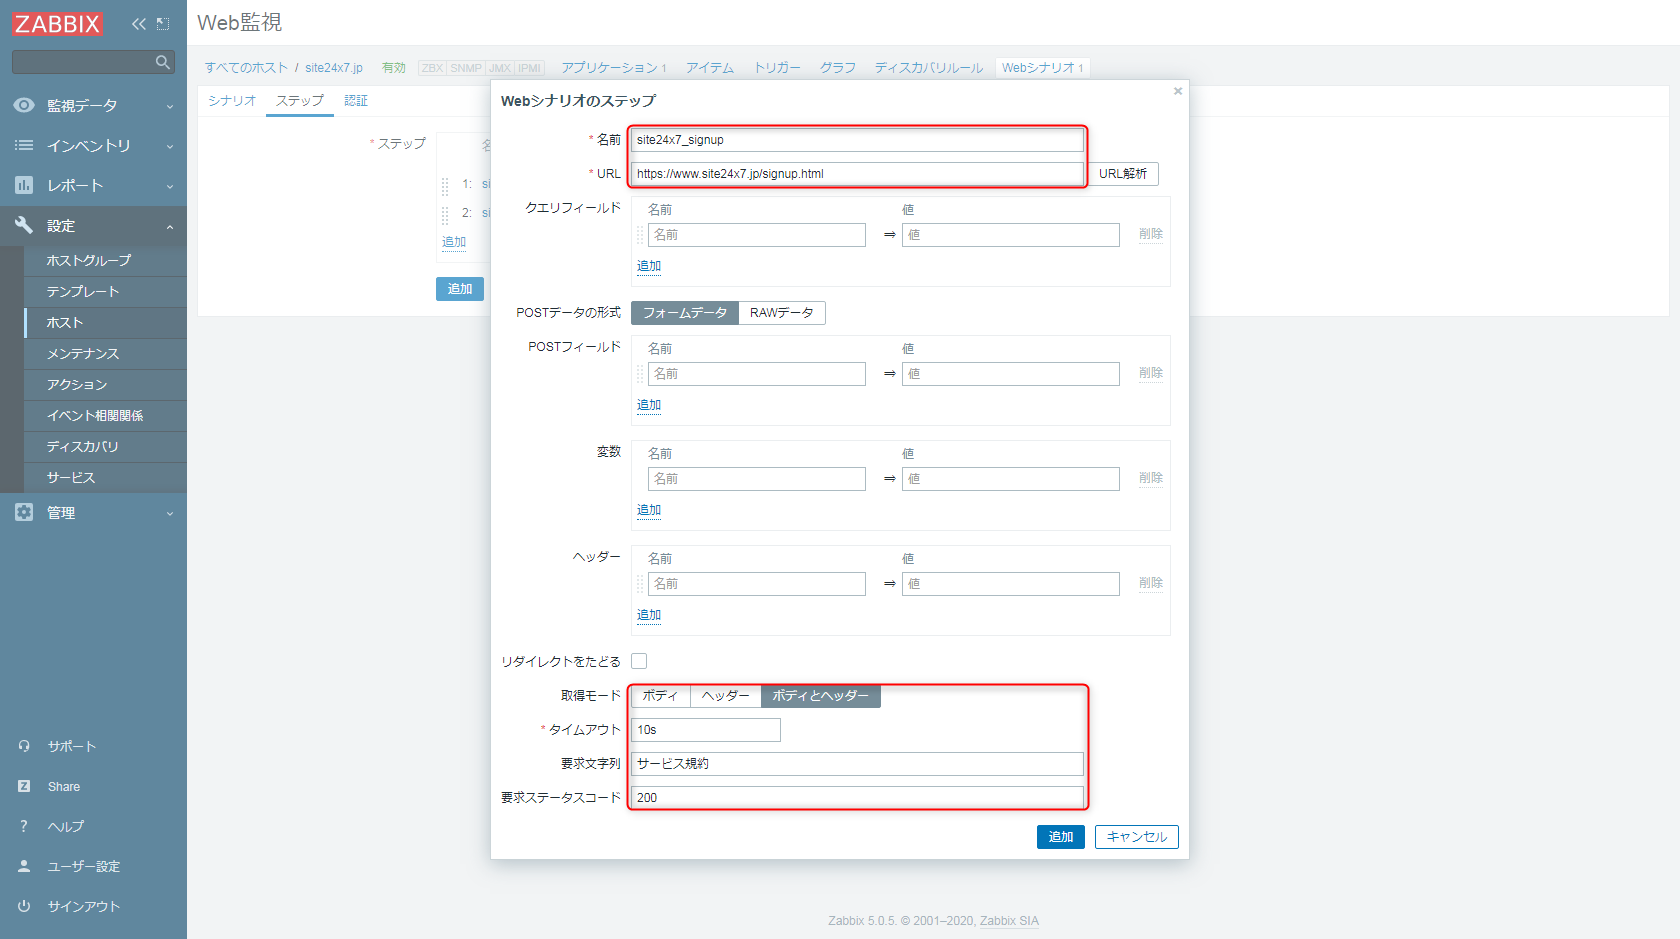
Task: Open ディスカバリ in sidebar
Action: coord(105,446)
